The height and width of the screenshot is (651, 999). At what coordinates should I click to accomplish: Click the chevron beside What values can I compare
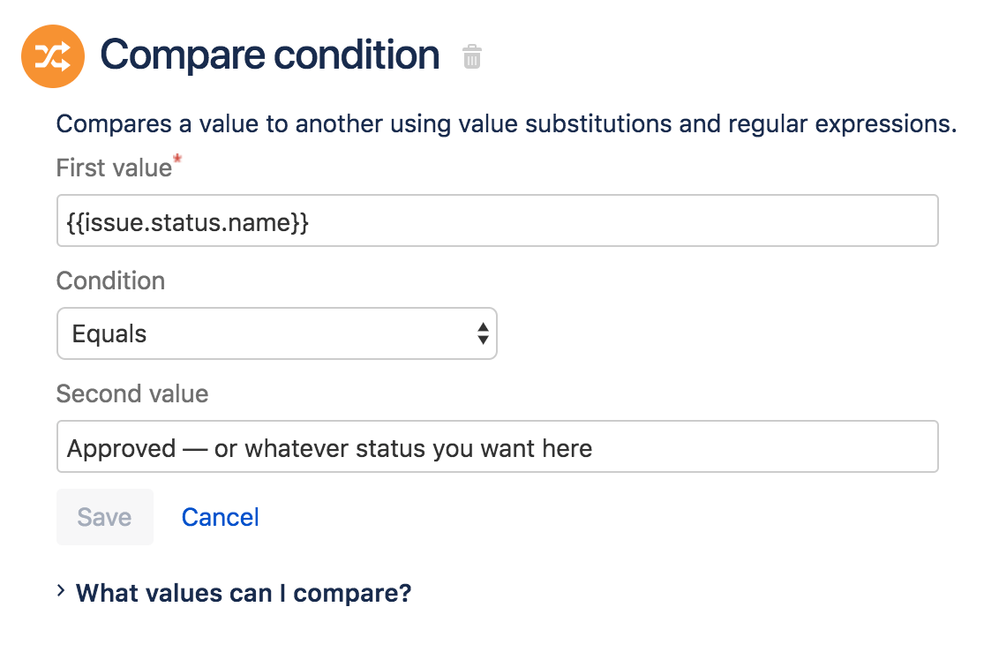point(62,592)
